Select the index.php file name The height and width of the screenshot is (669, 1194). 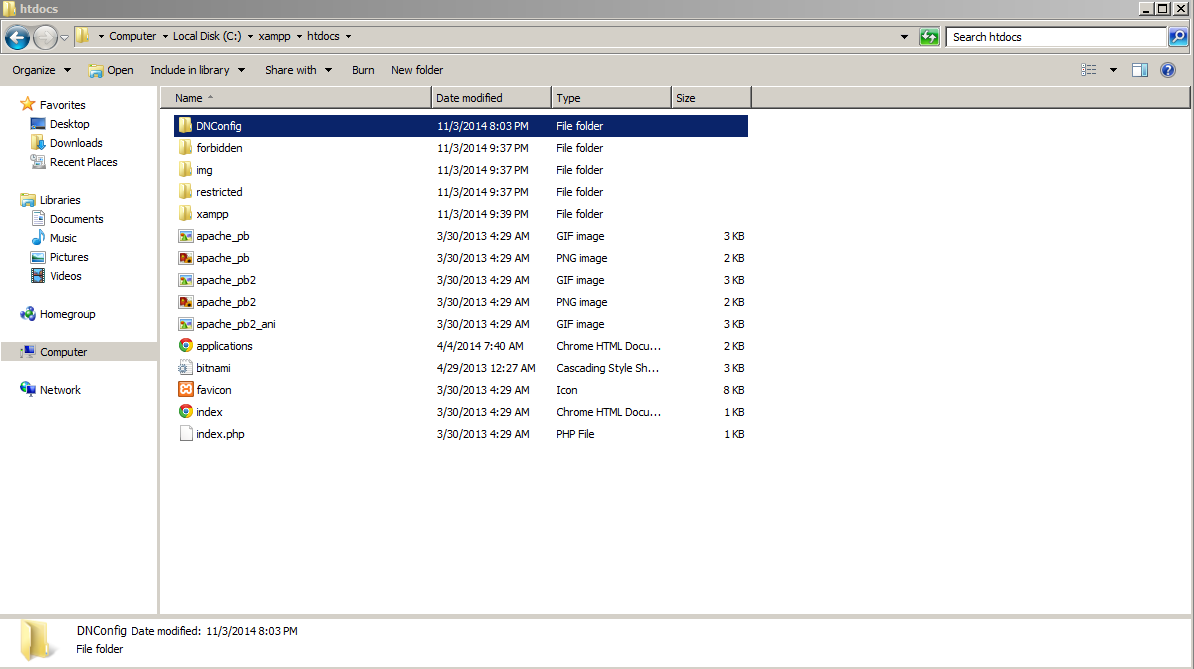click(x=220, y=434)
